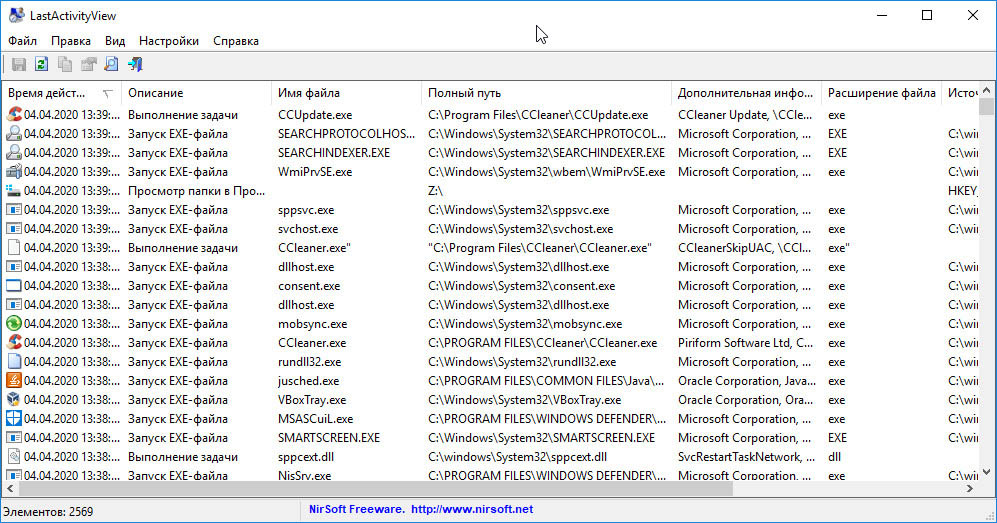
Task: Click the Exit door toolbar icon
Action: coord(135,64)
